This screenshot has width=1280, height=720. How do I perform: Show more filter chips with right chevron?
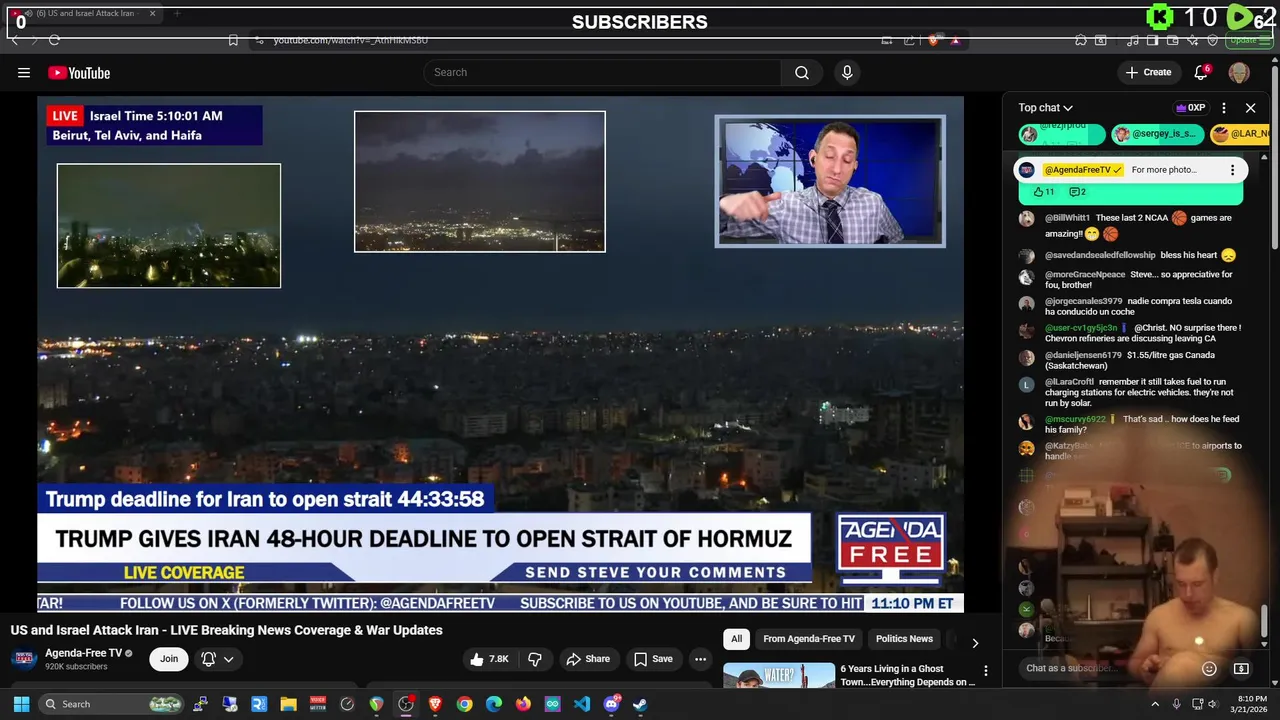point(975,643)
